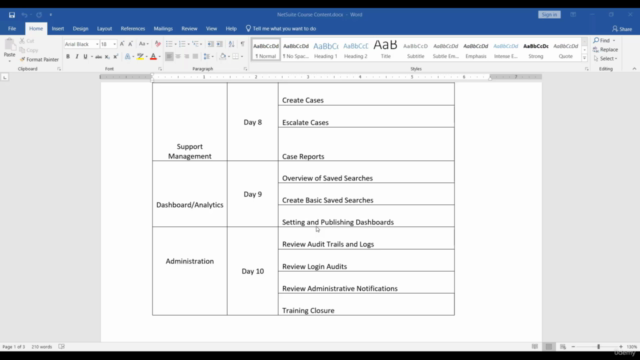Apply the Title style
The width and height of the screenshot is (640, 360).
(385, 50)
